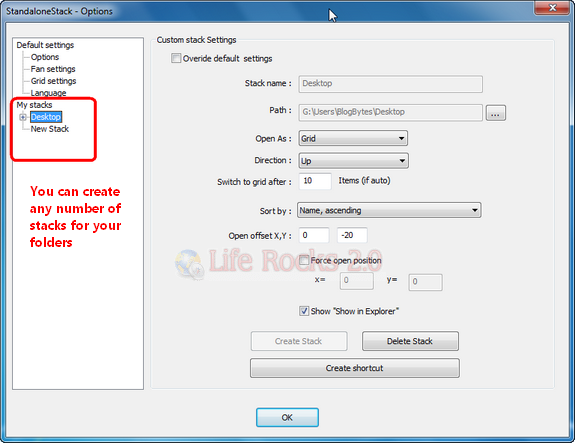Image resolution: width=575 pixels, height=443 pixels.
Task: Close the StandaloneStack Options window
Action: point(553,8)
